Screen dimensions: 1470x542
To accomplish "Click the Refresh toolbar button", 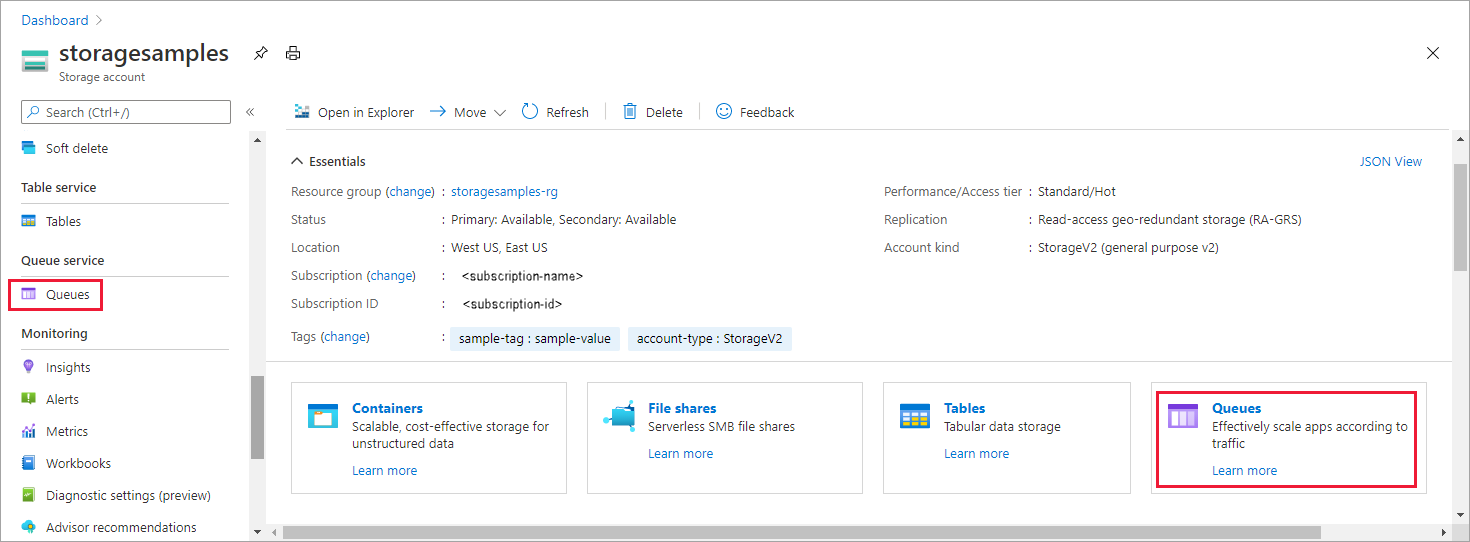I will click(x=555, y=112).
